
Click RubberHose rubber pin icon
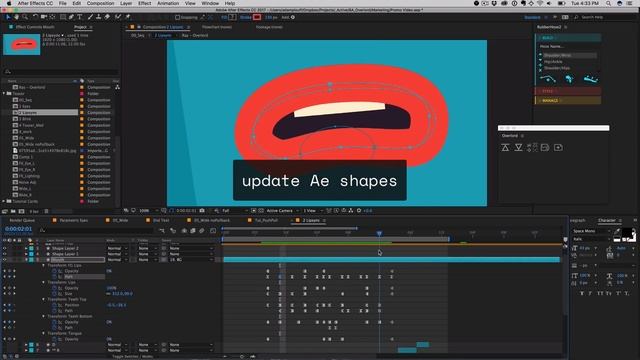590,78
